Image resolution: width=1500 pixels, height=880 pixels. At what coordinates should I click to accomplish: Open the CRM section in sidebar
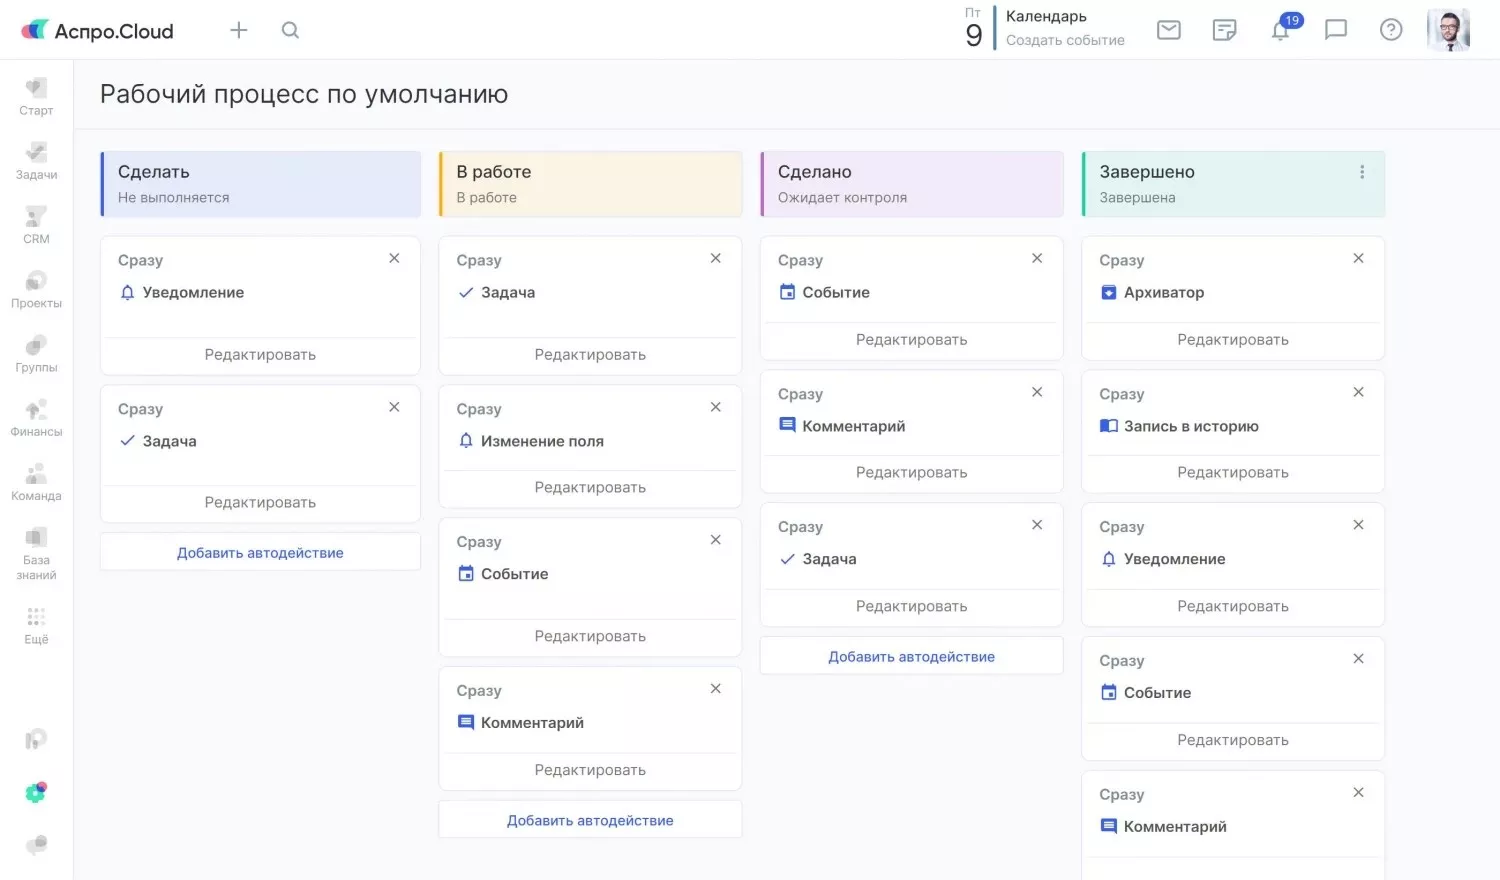coord(36,225)
